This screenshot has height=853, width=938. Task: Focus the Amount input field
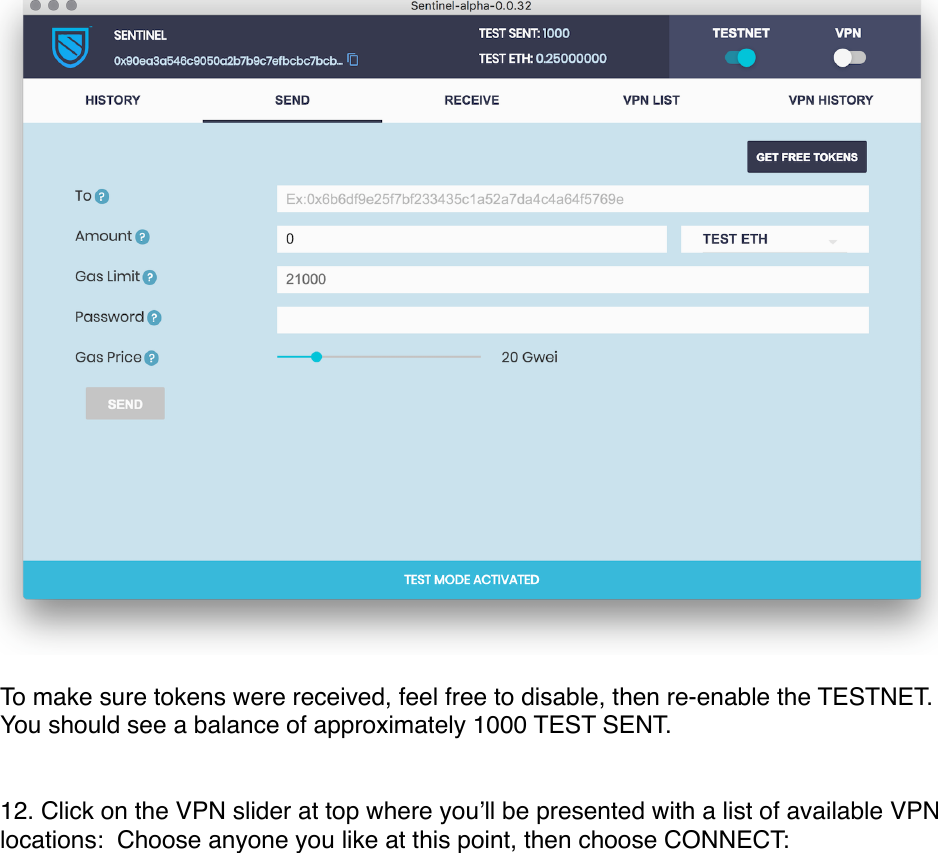[x=471, y=239]
